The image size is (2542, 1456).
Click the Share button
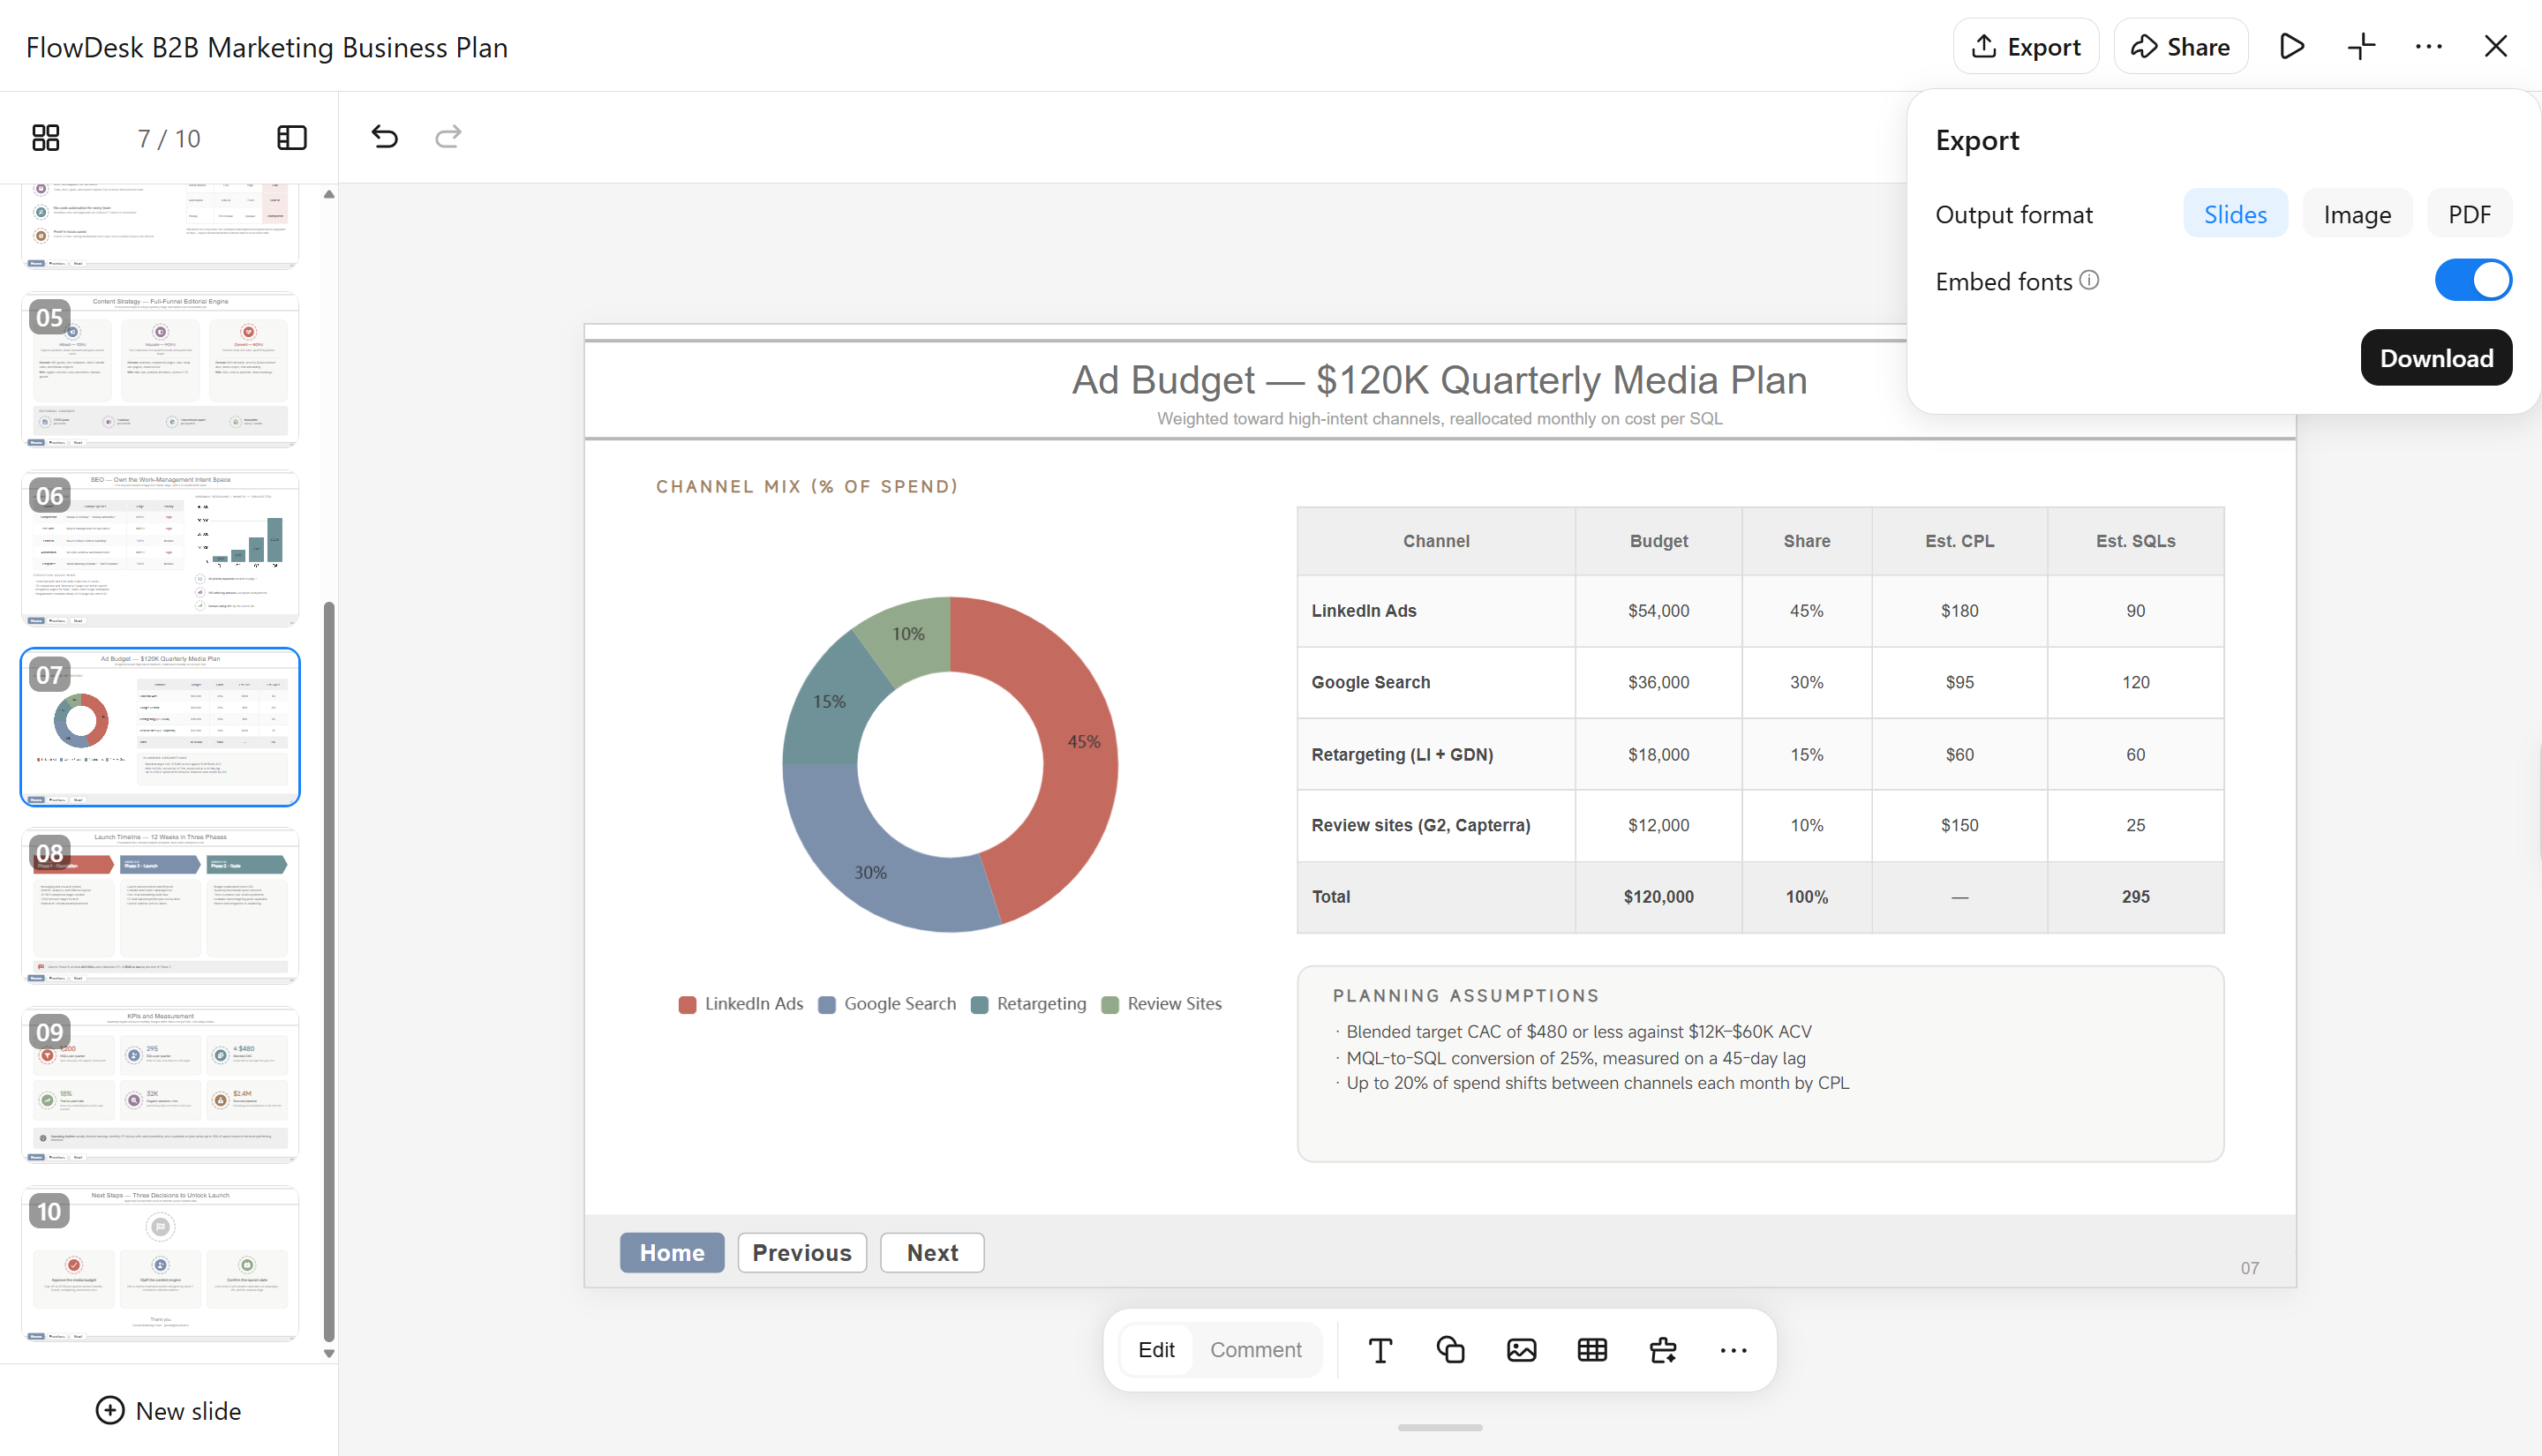click(x=2180, y=46)
